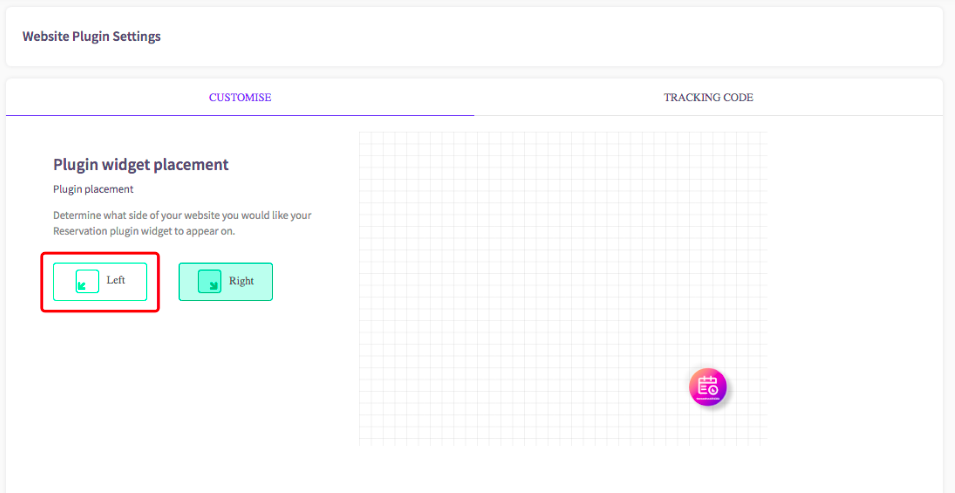Click the Plugin placement subtitle text
The image size is (955, 493).
point(93,190)
